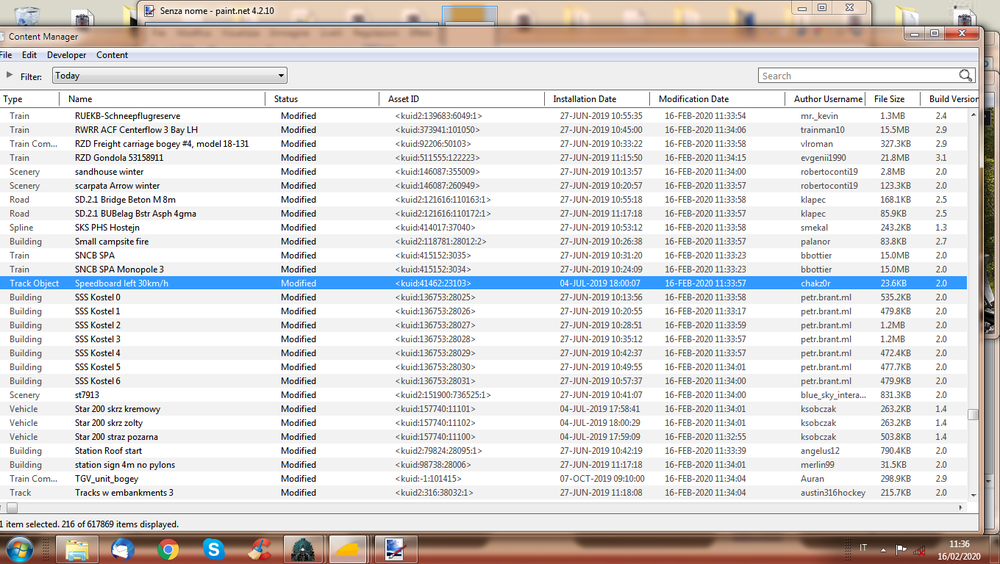Select SNCB SPA Monopole 3 train
Image resolution: width=1000 pixels, height=564 pixels.
483,269
